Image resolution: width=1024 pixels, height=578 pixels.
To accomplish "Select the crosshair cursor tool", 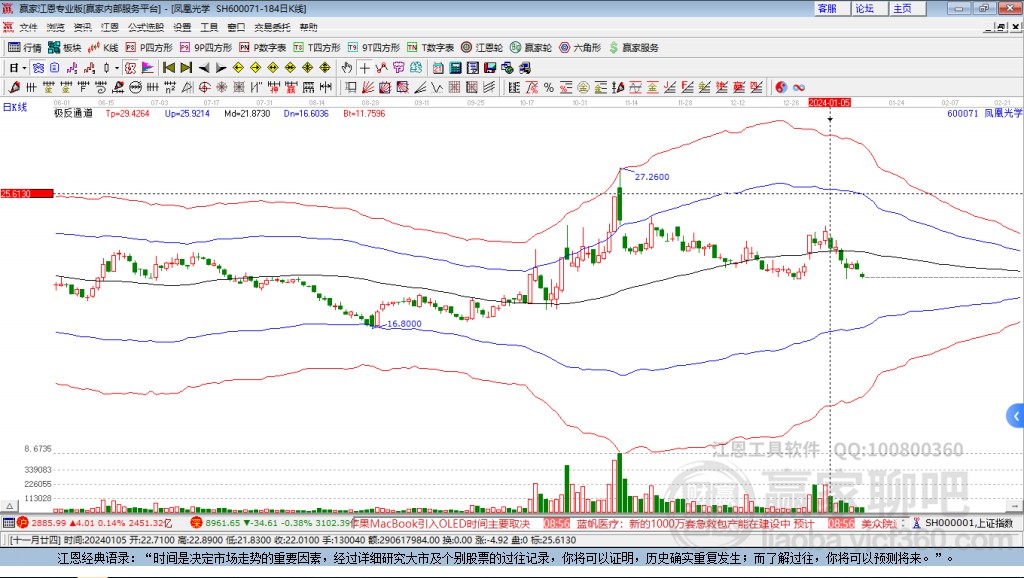I will [364, 68].
